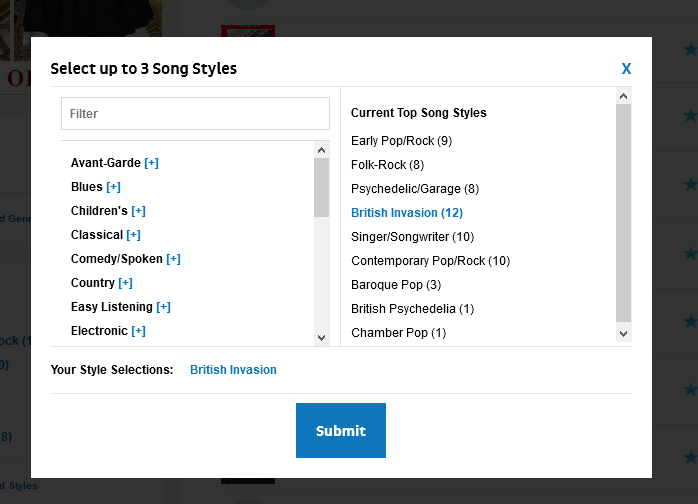Choose the Folk-Rock (8) style
The width and height of the screenshot is (698, 504).
[387, 165]
